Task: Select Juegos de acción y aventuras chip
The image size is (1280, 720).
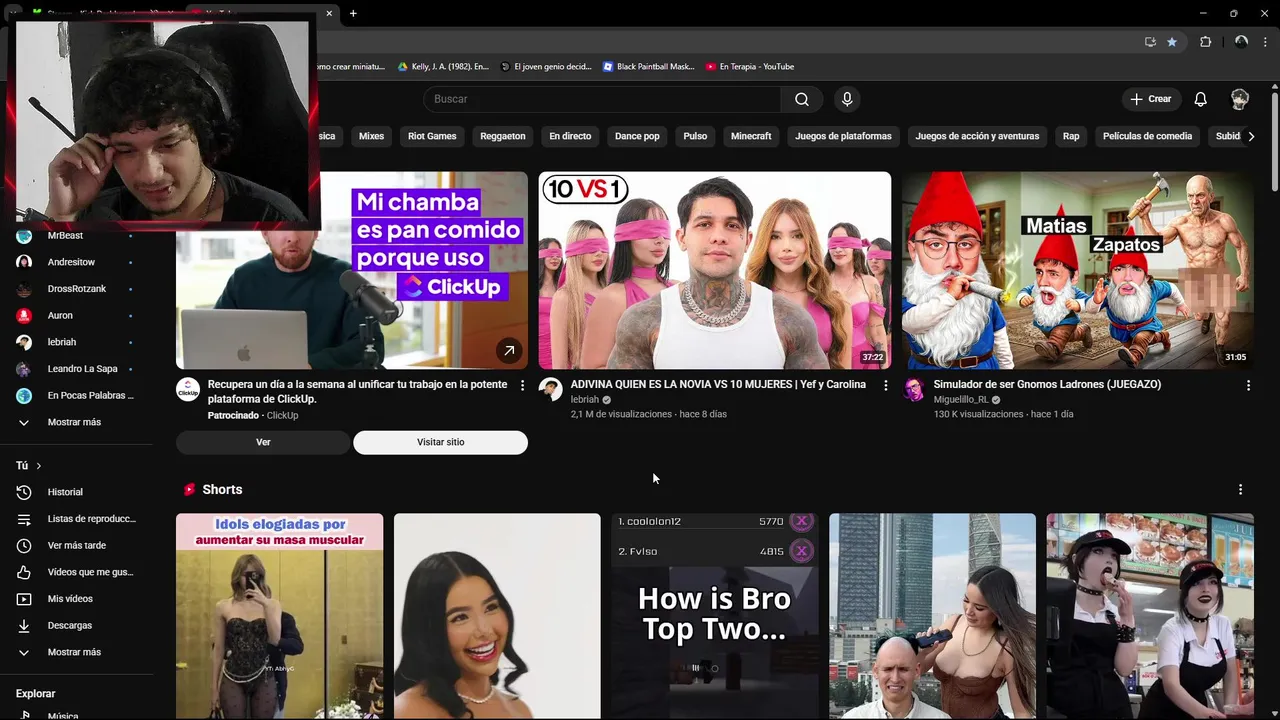Action: pos(977,136)
